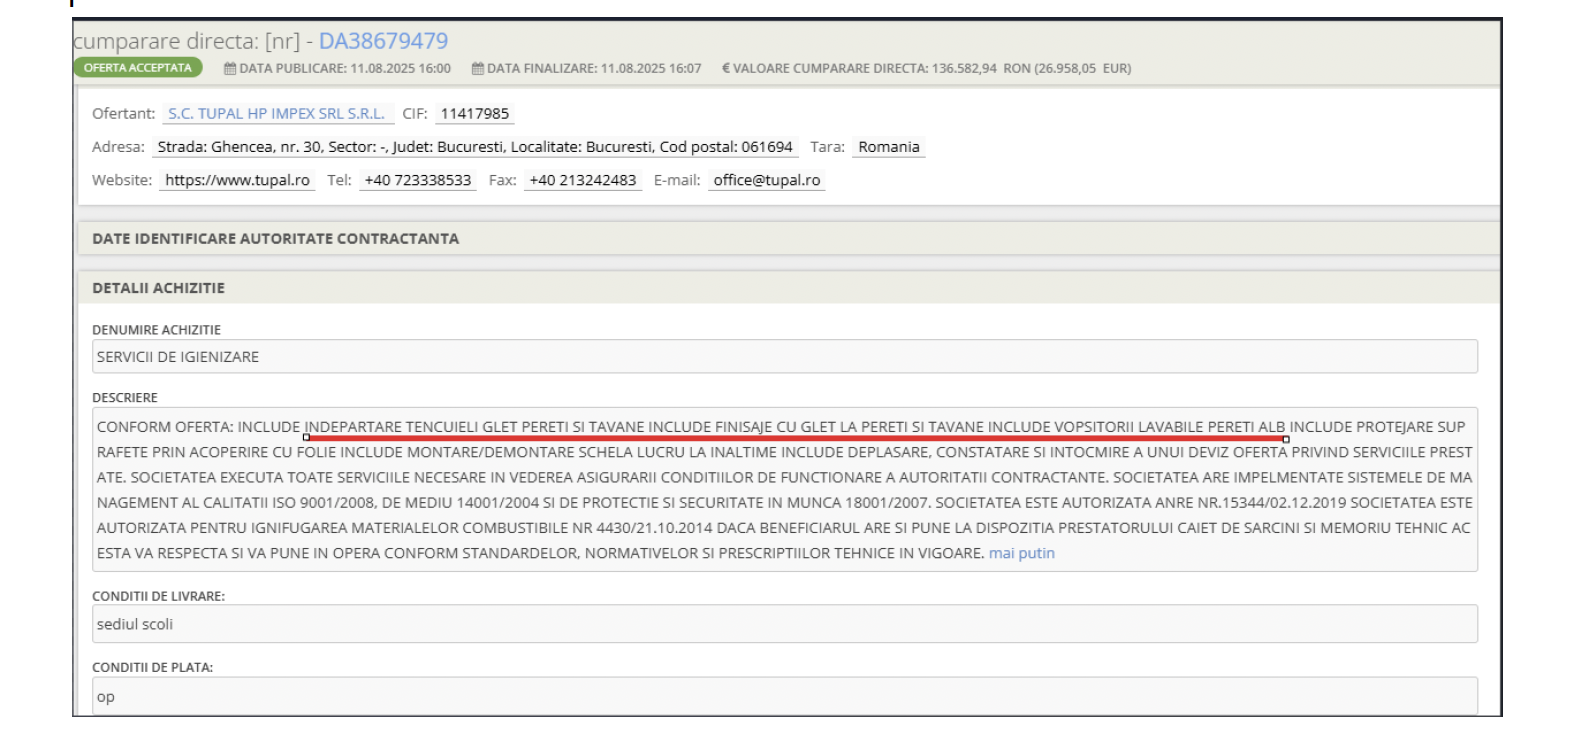This screenshot has height=748, width=1574.
Task: Open the S.C. TUPAL HP IMPEX SRL link
Action: [x=276, y=114]
